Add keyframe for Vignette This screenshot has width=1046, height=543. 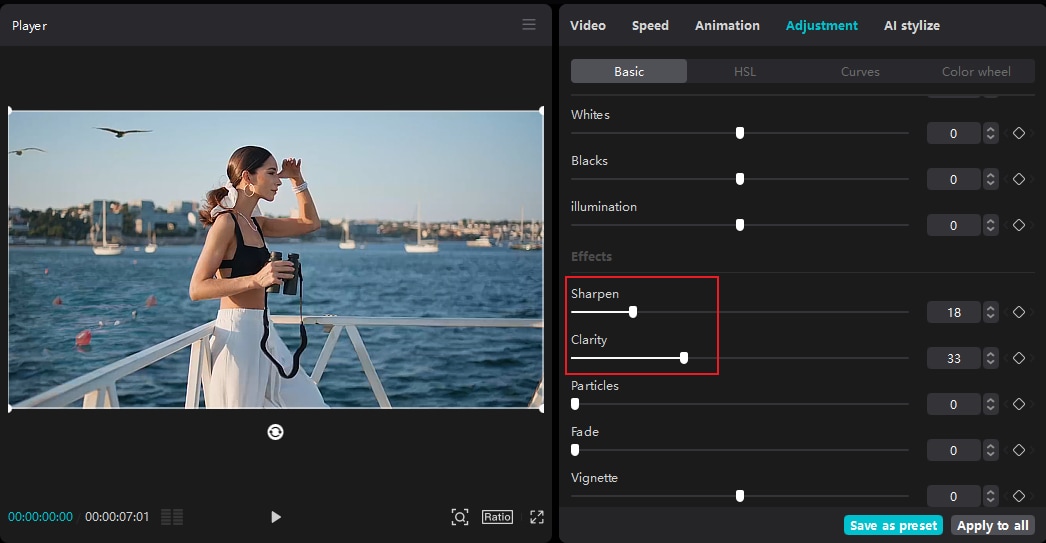pyautogui.click(x=1019, y=496)
